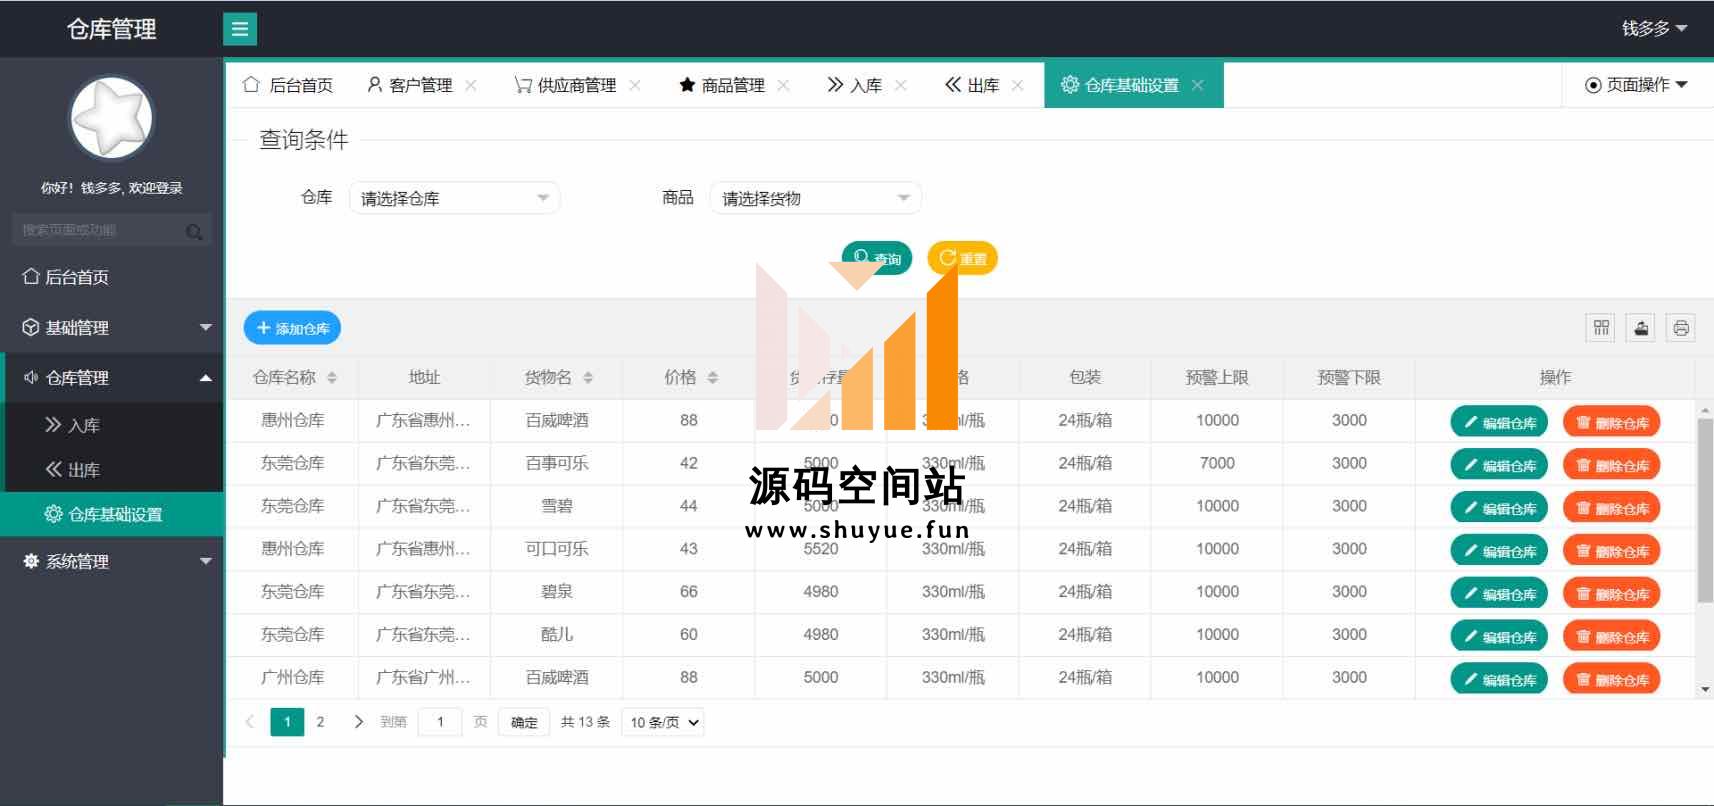
Task: Close the 客户管理 tab
Action: 471,85
